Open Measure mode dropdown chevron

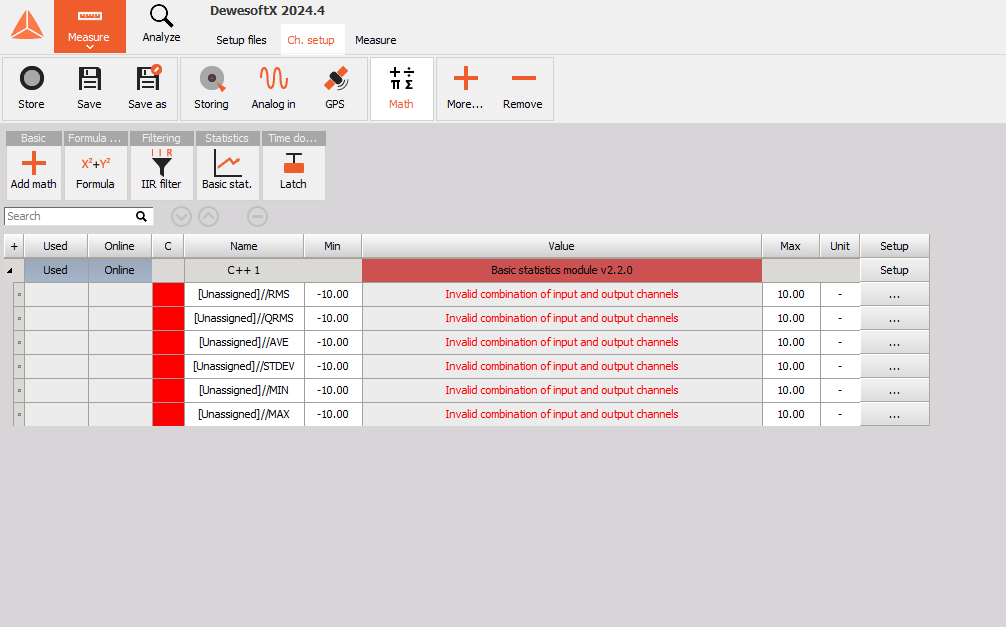point(90,47)
